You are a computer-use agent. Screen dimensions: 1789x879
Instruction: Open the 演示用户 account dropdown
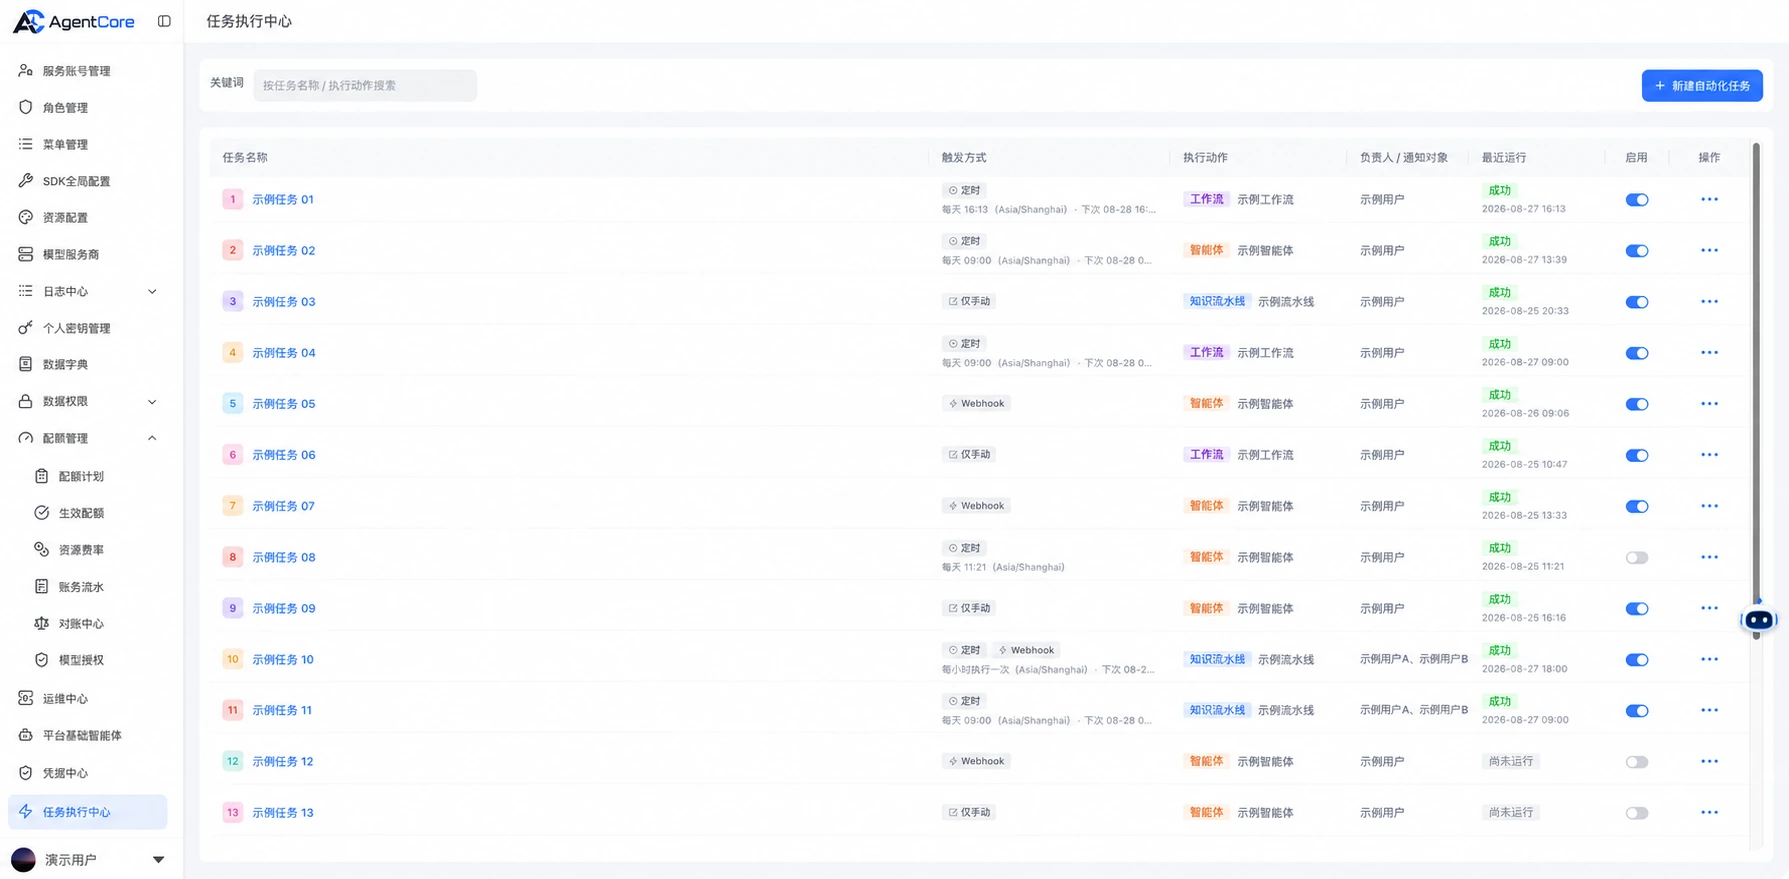coord(158,860)
